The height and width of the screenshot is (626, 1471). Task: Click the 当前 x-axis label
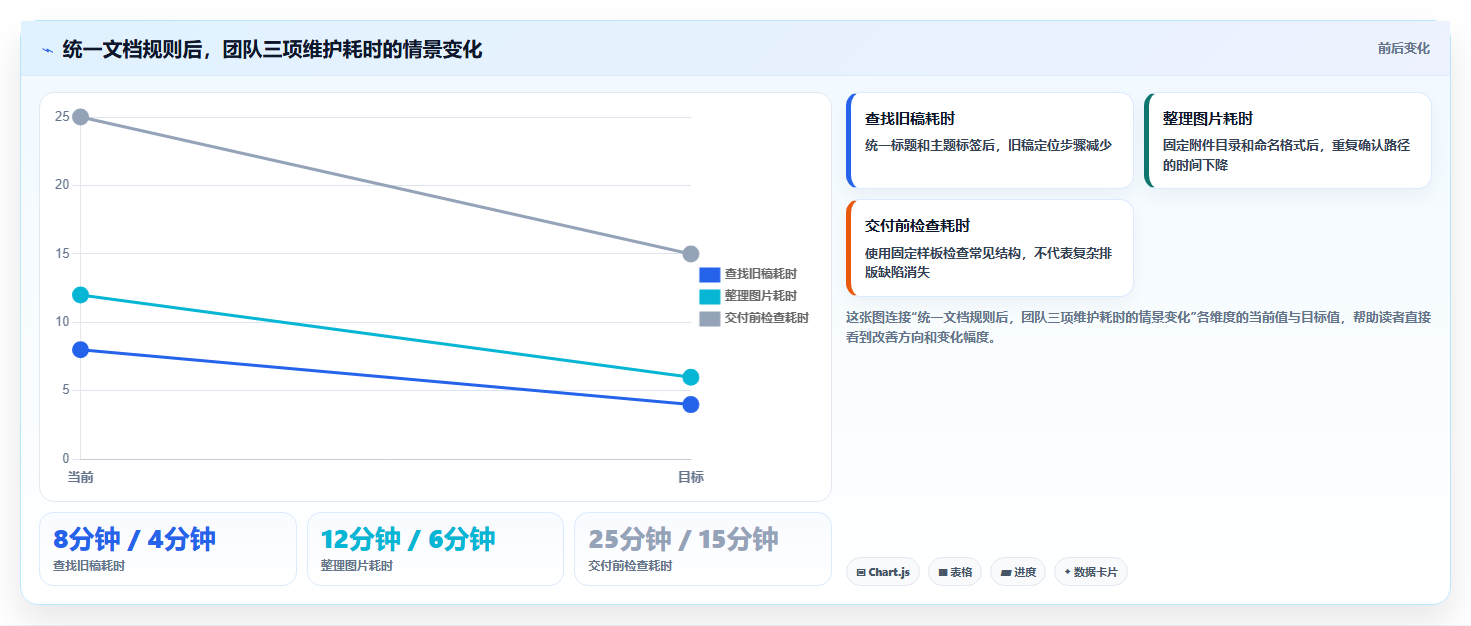[81, 477]
